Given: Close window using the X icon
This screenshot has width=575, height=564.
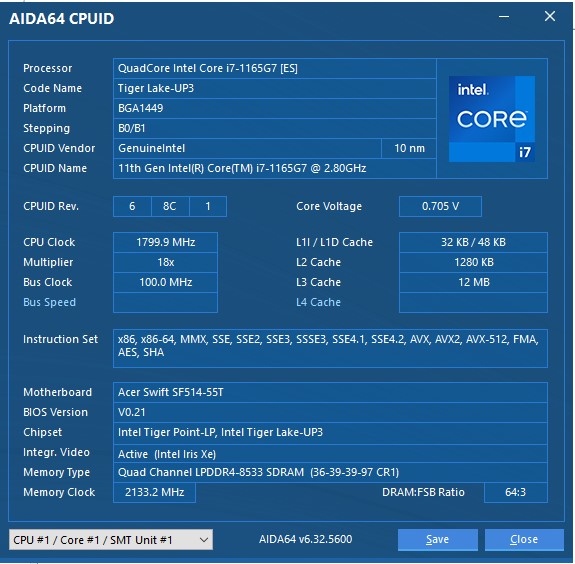Looking at the screenshot, I should [550, 16].
